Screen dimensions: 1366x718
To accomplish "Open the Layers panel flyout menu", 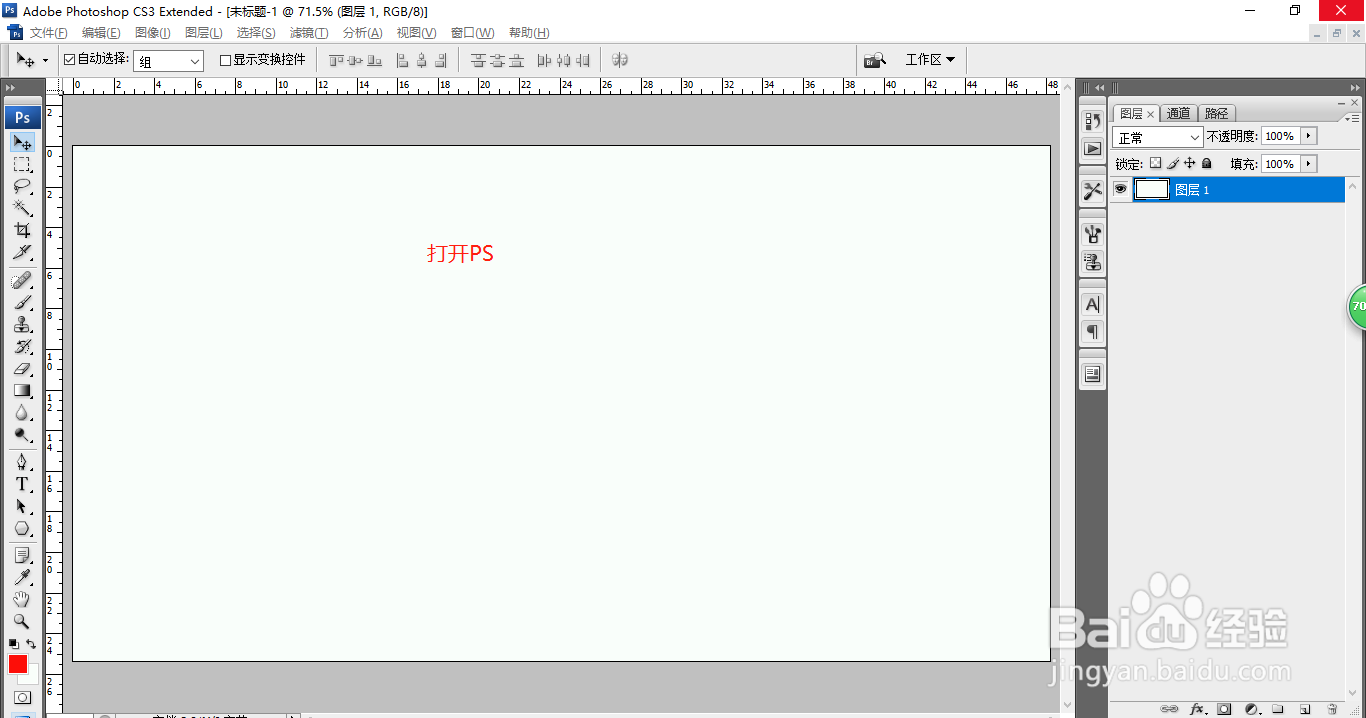I will [x=1351, y=118].
